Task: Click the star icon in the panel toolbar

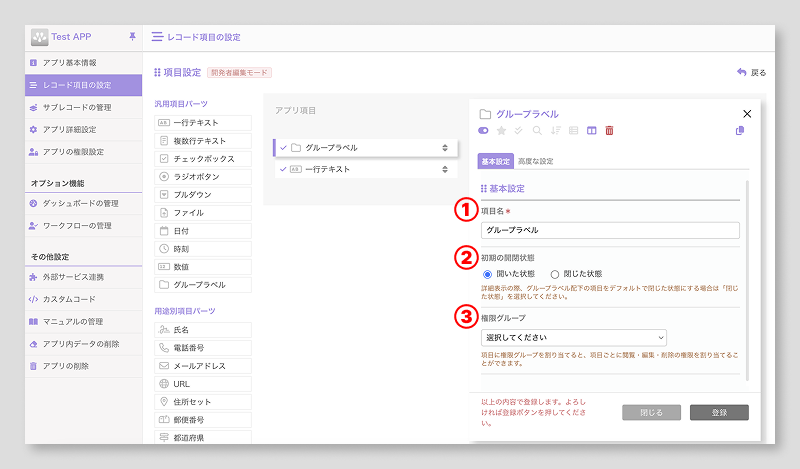Action: (502, 131)
